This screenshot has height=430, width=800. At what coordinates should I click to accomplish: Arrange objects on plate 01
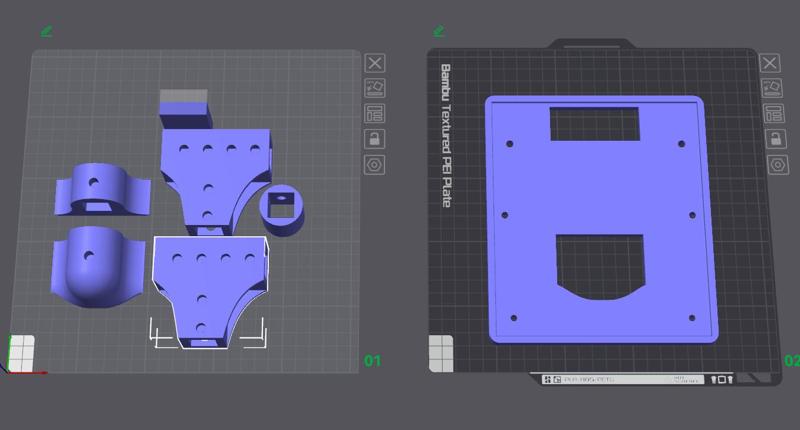[x=374, y=114]
